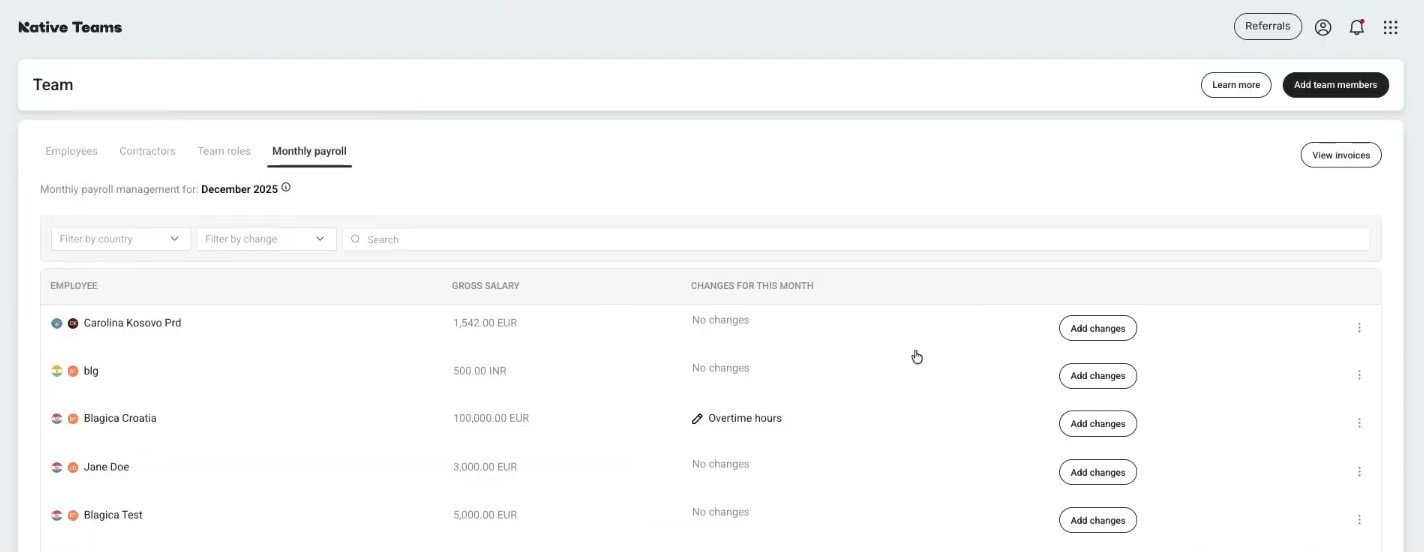This screenshot has height=552, width=1424.
Task: Open more options for Carolina Kosovo Prd
Action: click(1359, 328)
